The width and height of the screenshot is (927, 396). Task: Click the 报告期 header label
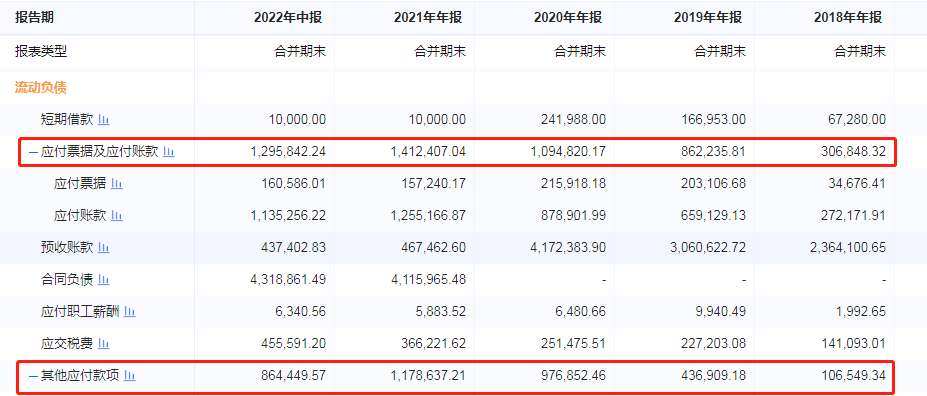pyautogui.click(x=34, y=18)
